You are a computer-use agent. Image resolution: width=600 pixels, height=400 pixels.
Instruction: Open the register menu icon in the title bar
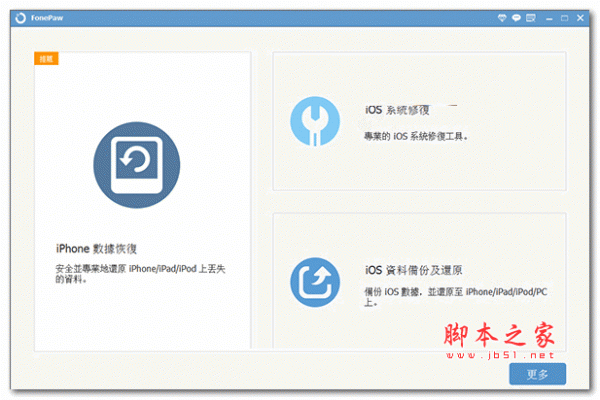(x=531, y=18)
